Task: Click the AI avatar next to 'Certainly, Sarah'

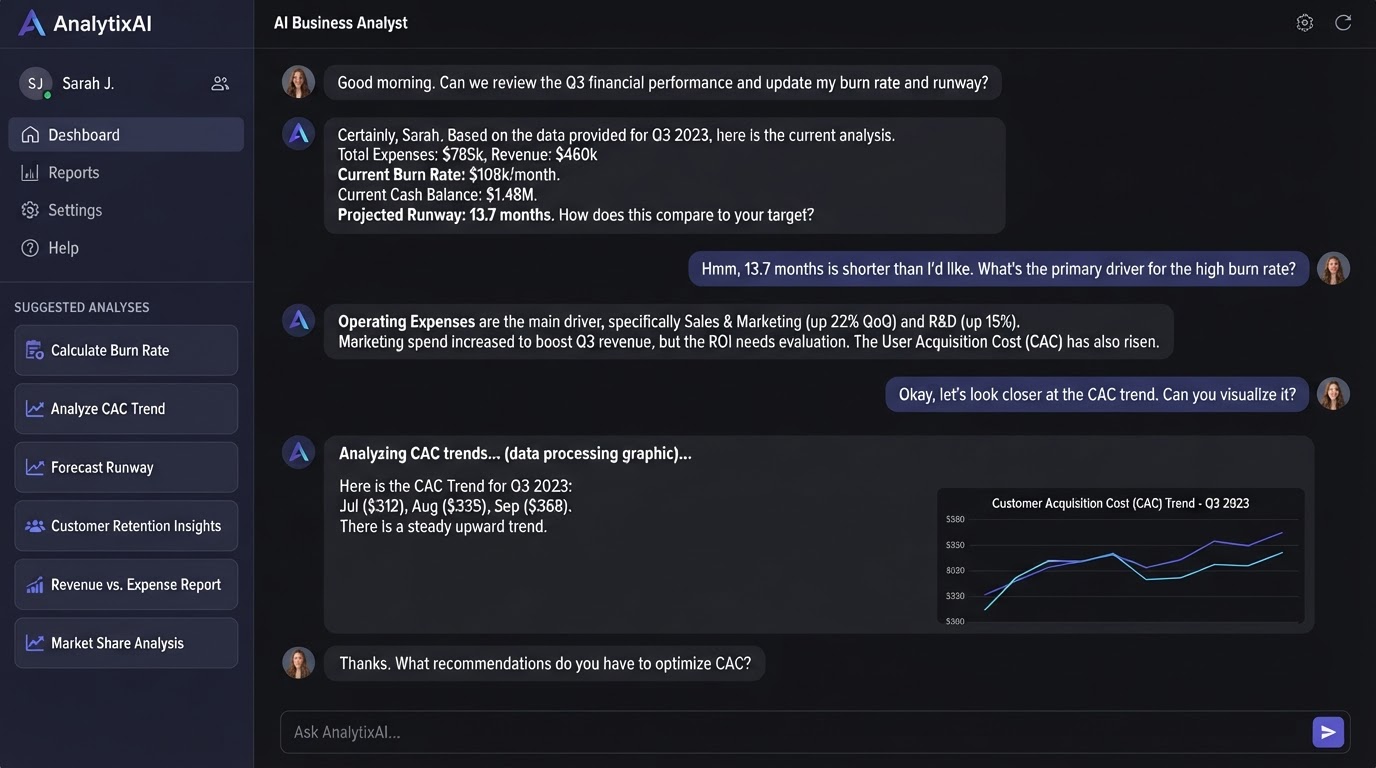Action: 298,134
